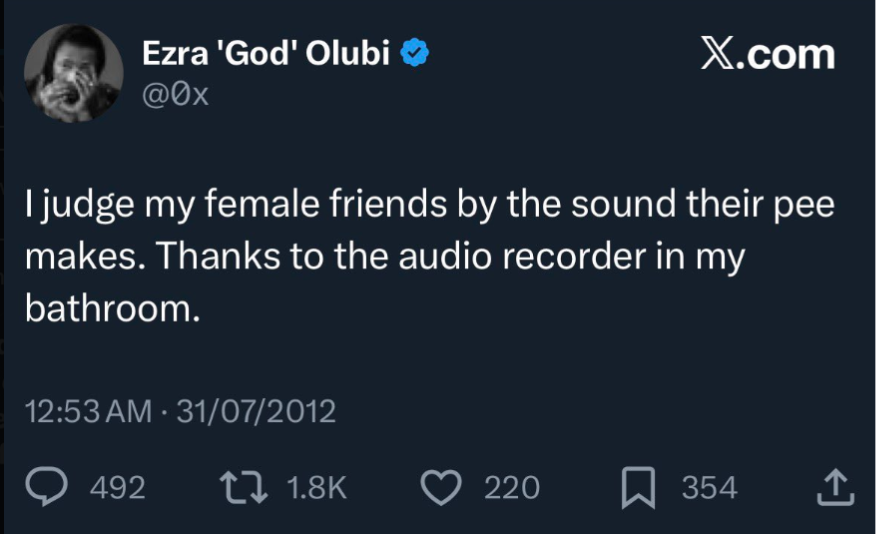Open the share icon for this tweet
Image resolution: width=876 pixels, height=534 pixels.
[x=835, y=487]
